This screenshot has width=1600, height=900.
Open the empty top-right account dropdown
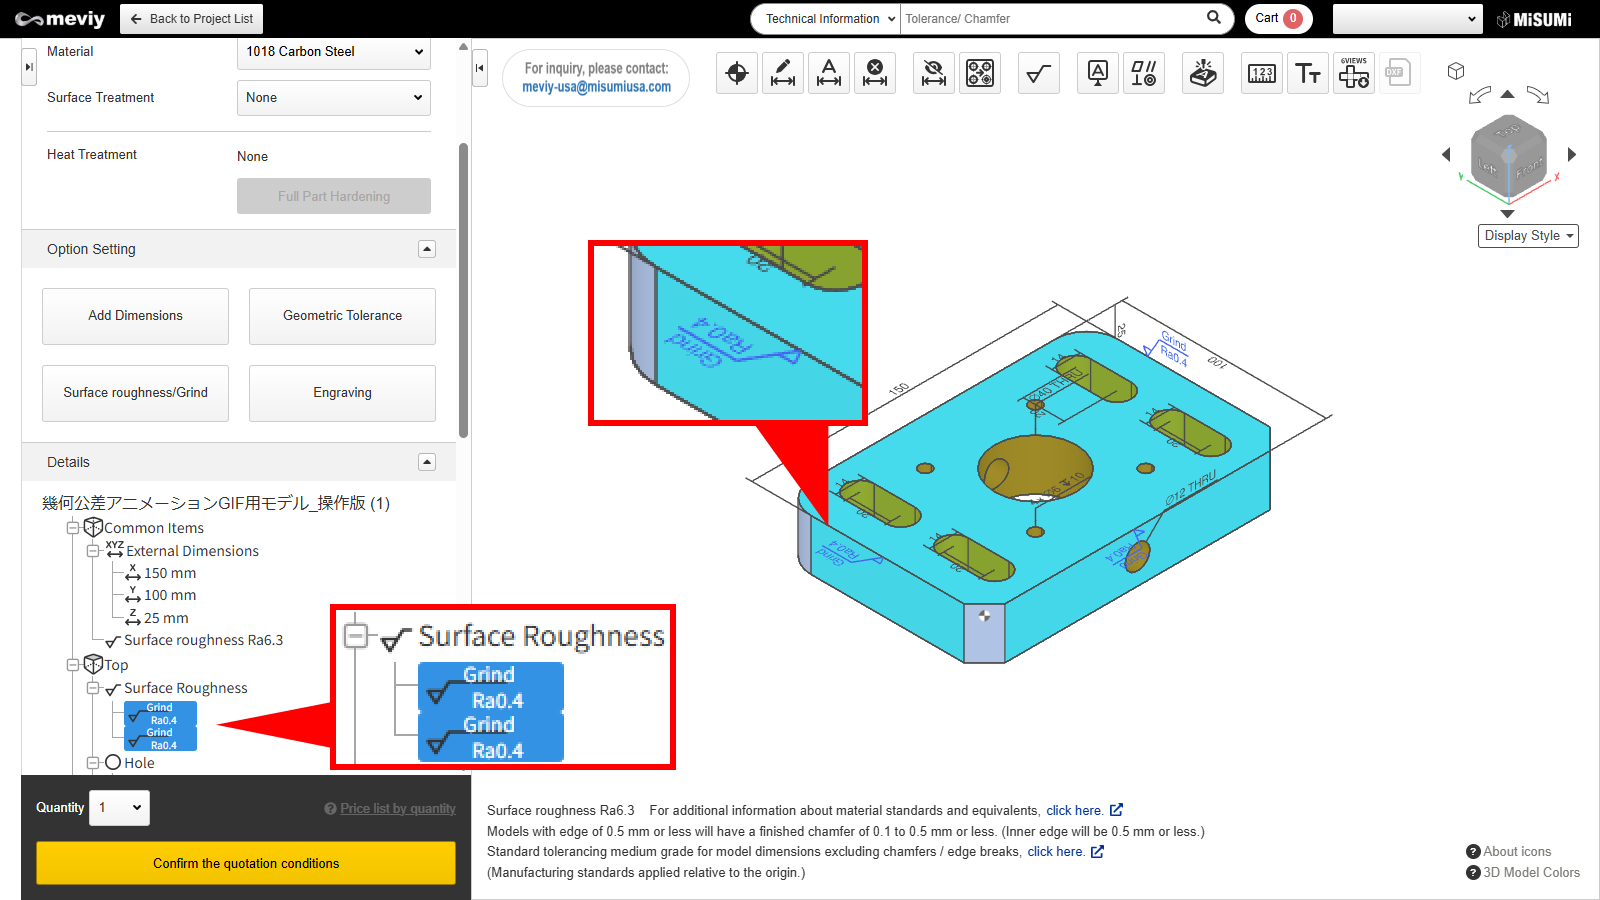(1408, 18)
